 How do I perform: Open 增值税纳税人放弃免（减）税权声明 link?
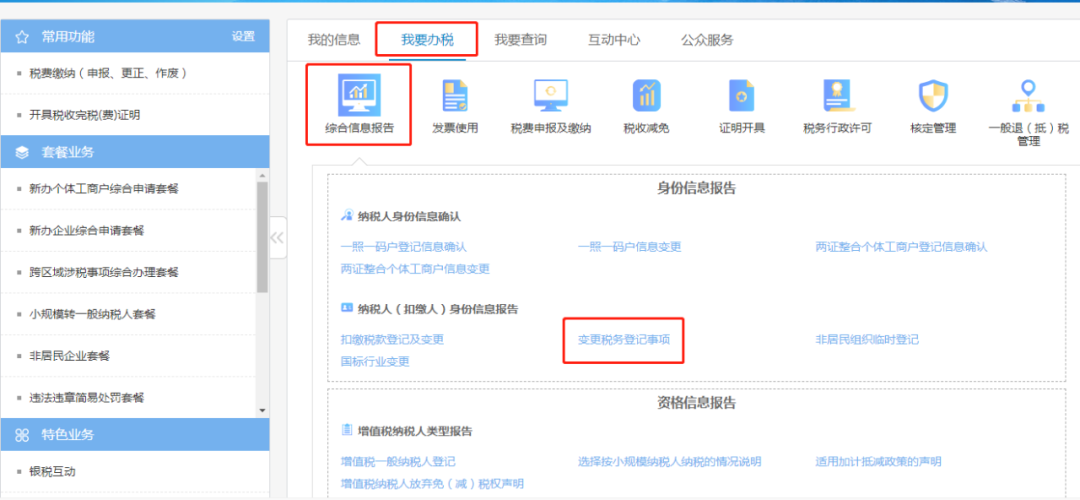432,483
